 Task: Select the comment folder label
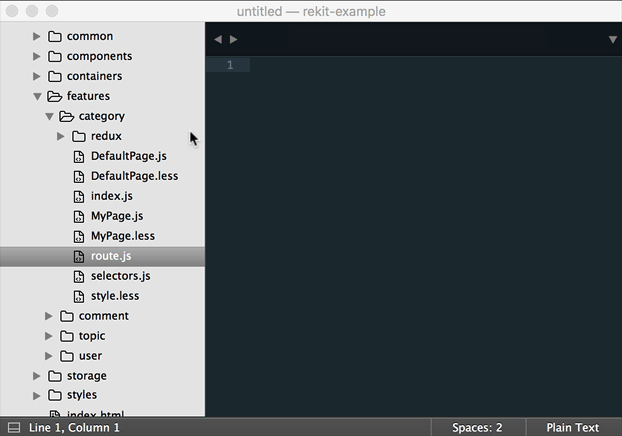point(104,316)
